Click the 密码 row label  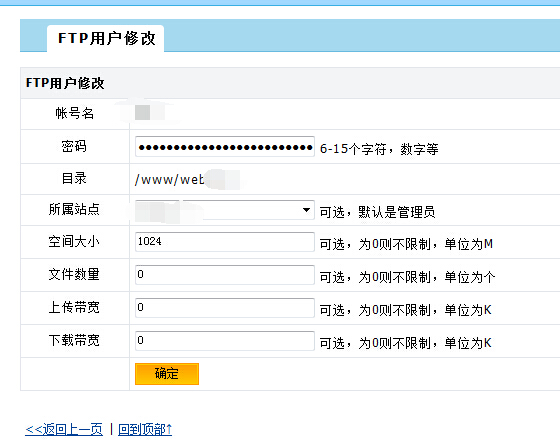click(x=74, y=146)
